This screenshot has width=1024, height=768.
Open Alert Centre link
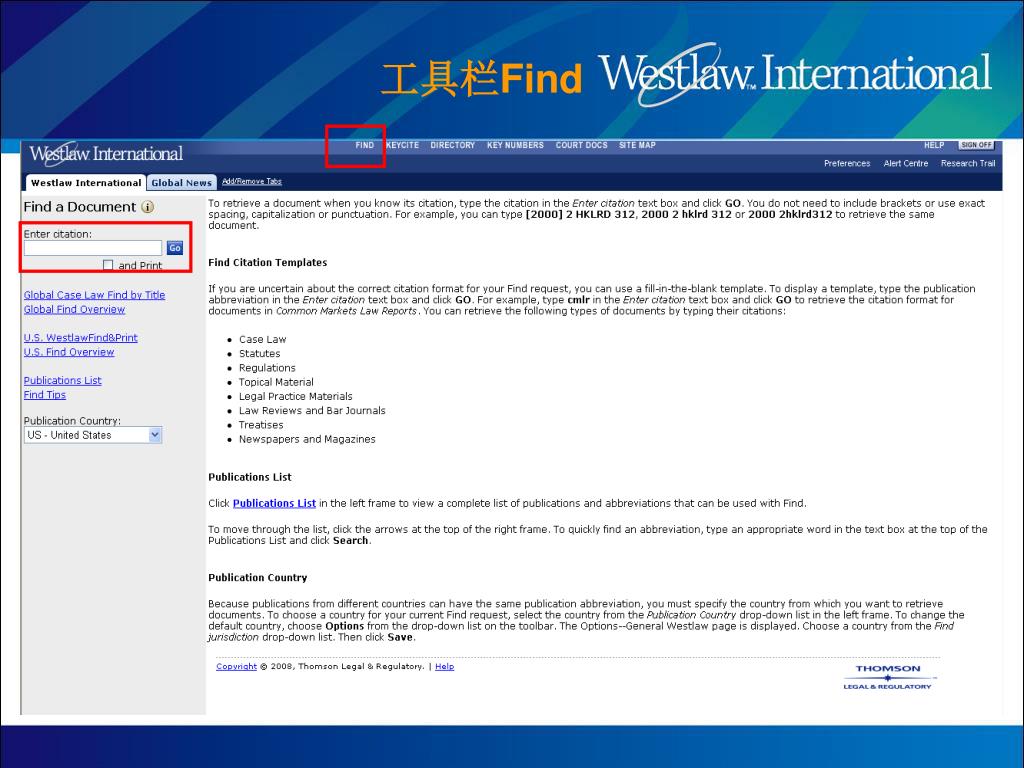(906, 163)
